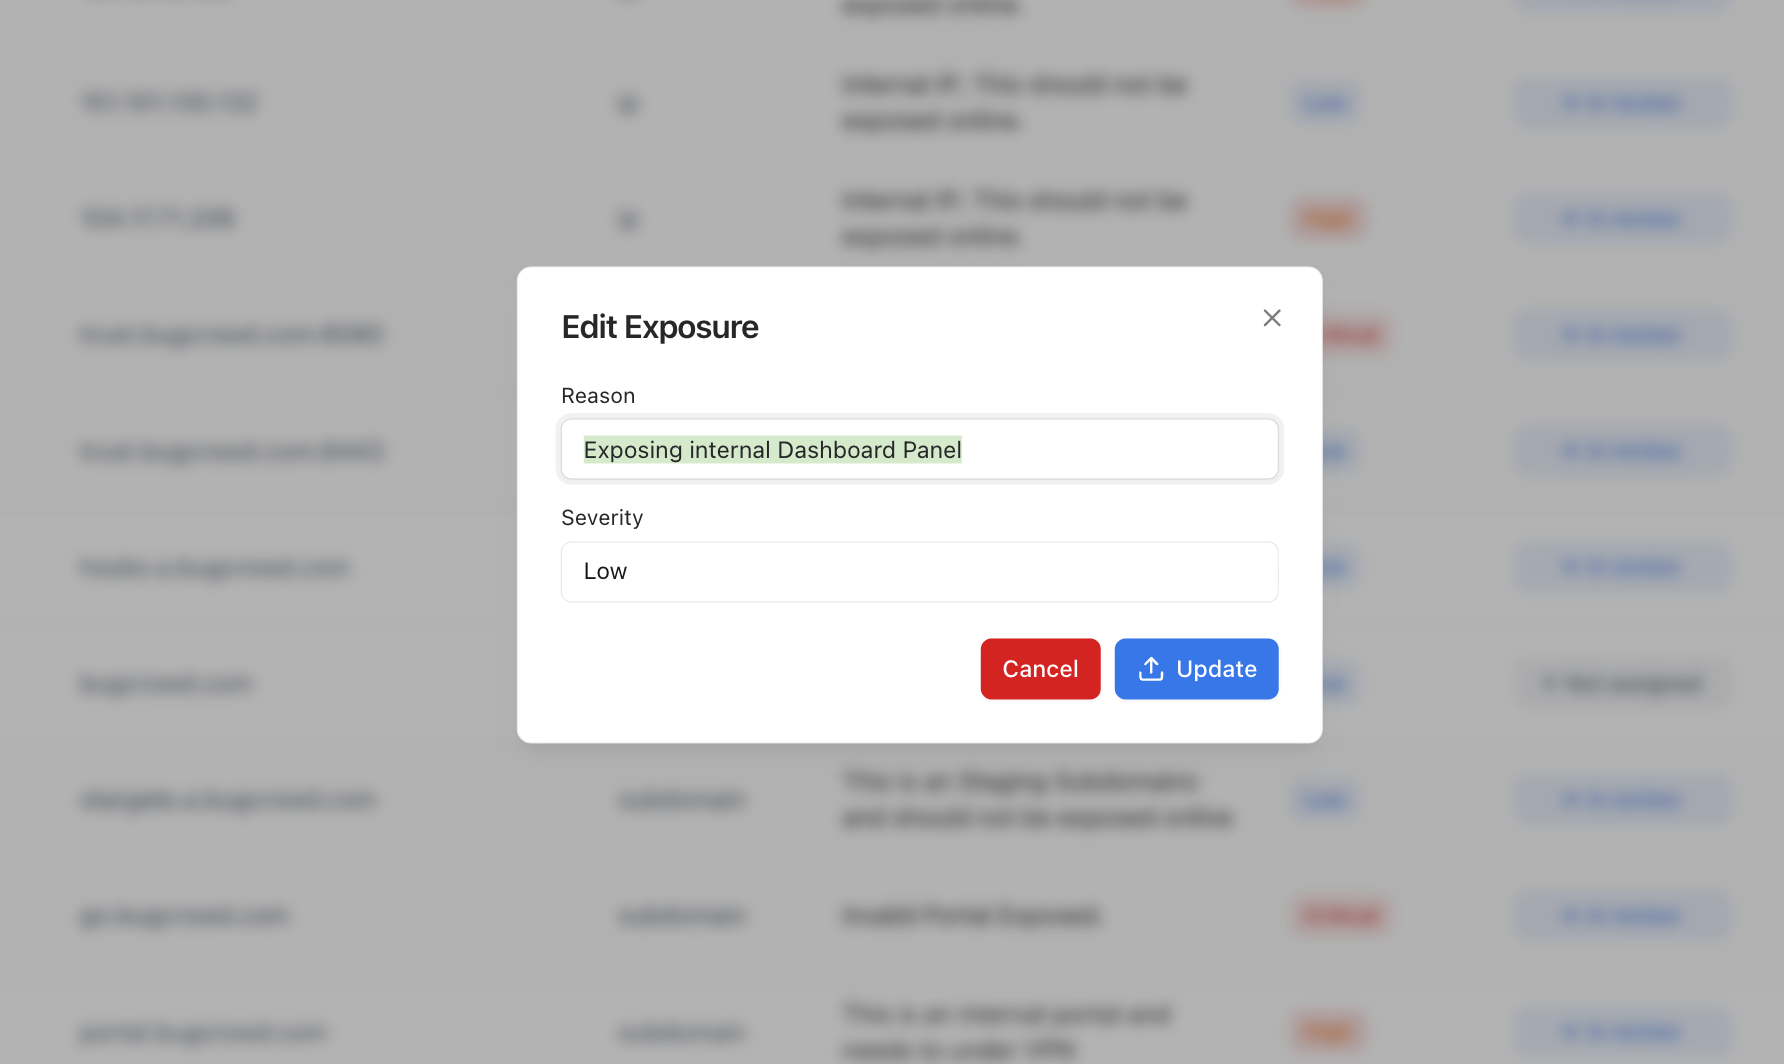The image size is (1784, 1064).
Task: Expand the status selector in the top-right row
Action: (x=1624, y=103)
